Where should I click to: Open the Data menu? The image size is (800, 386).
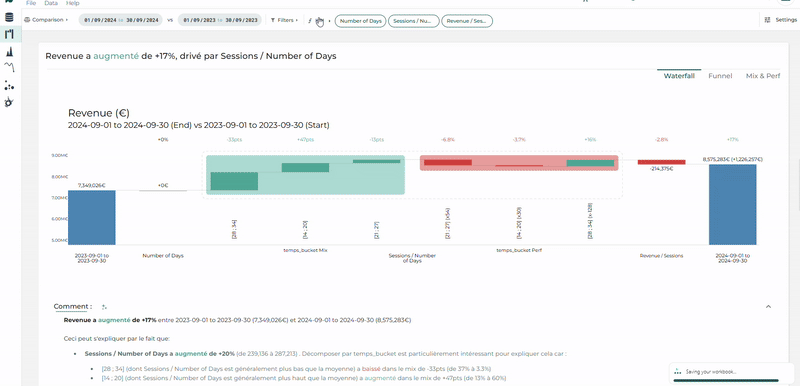point(51,3)
